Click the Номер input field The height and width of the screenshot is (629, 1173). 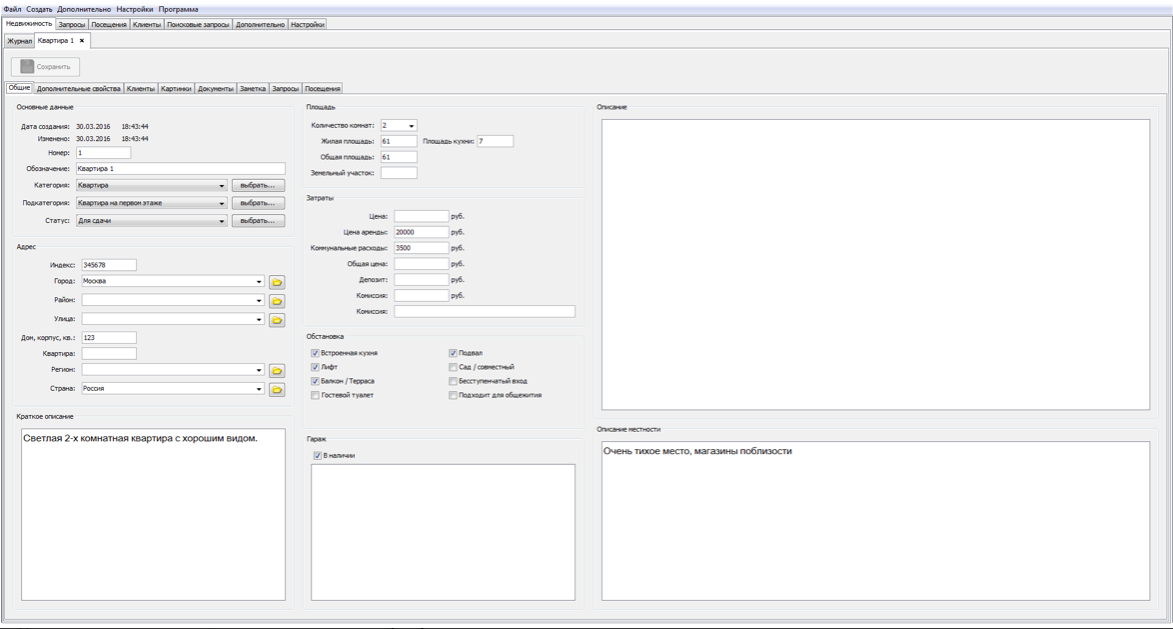(103, 153)
